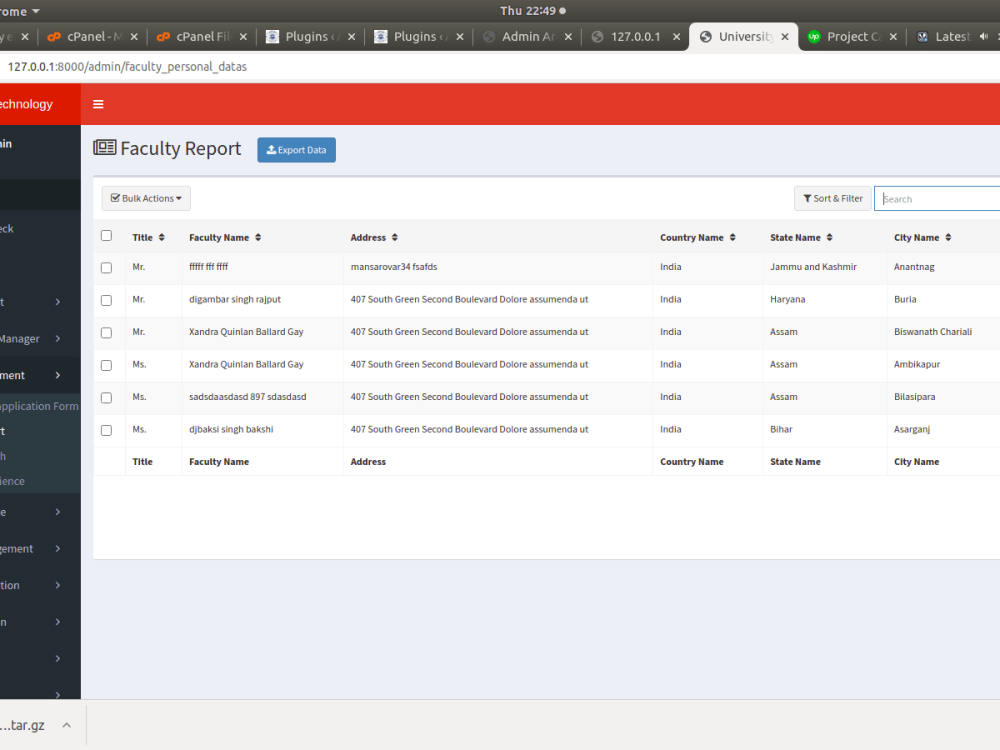Select the checkbox for digambar singh rajput row
The height and width of the screenshot is (750, 1000).
pyautogui.click(x=106, y=299)
